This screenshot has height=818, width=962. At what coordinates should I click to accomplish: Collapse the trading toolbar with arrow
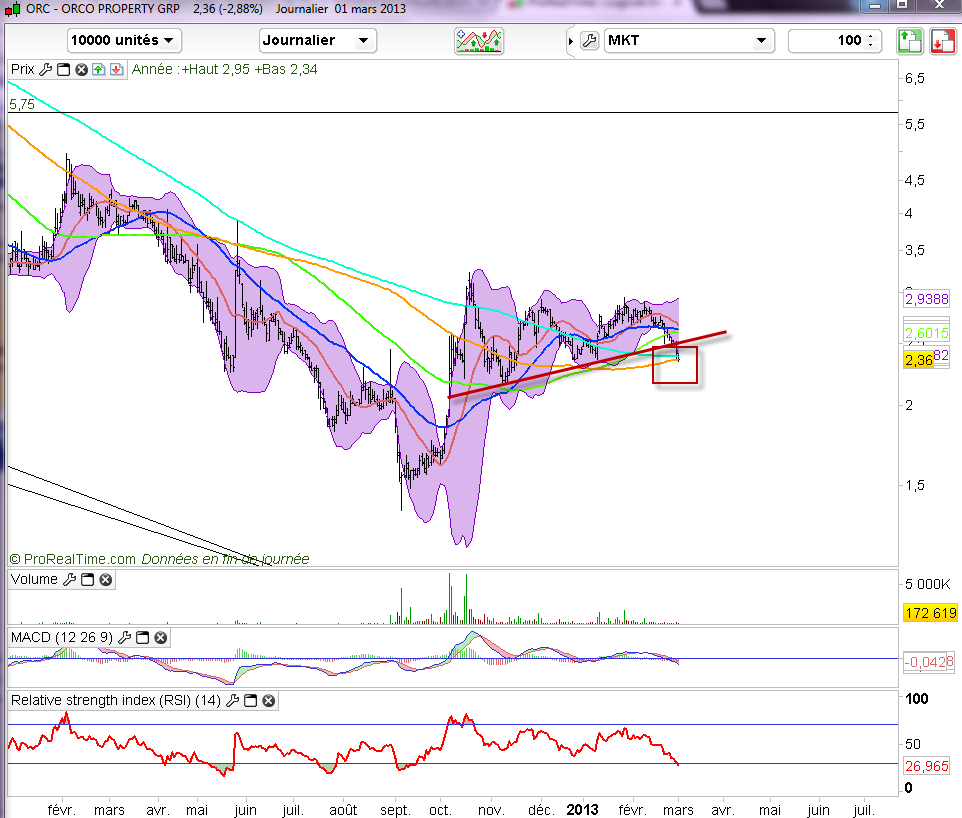(x=571, y=41)
